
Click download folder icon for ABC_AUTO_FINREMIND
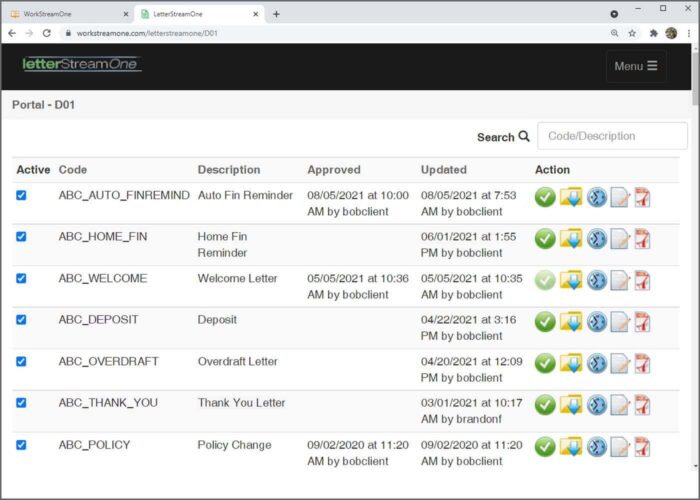[571, 197]
